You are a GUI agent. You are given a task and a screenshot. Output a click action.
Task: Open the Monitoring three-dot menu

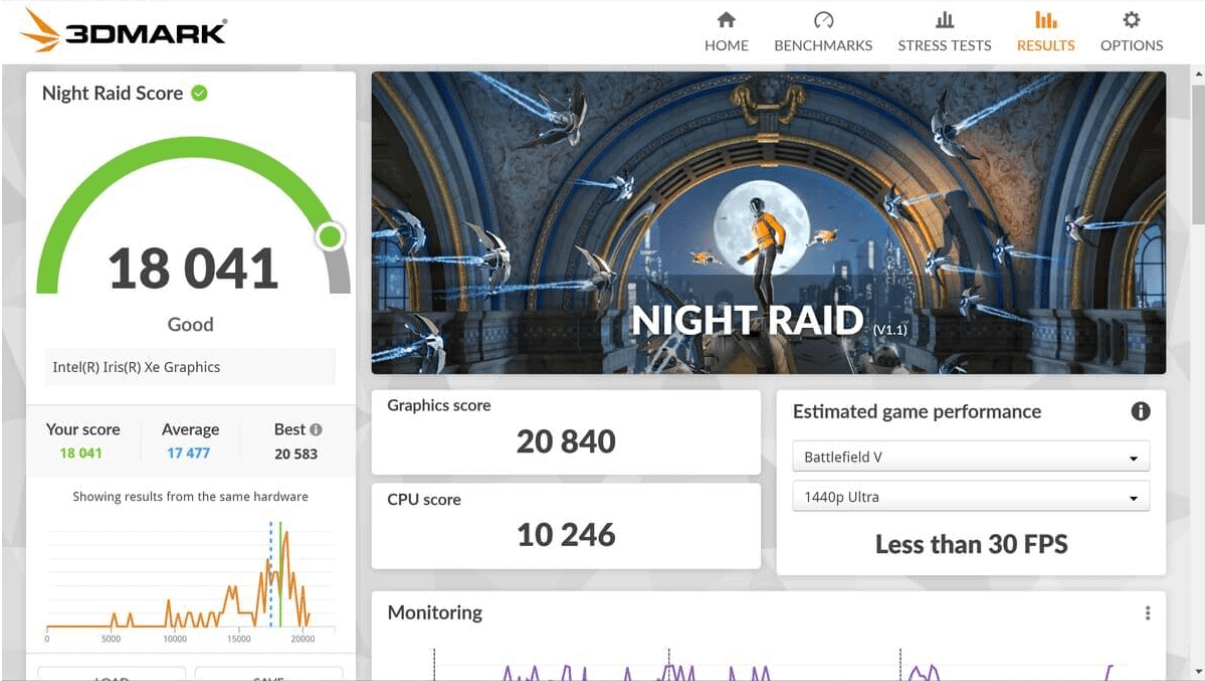1147,613
